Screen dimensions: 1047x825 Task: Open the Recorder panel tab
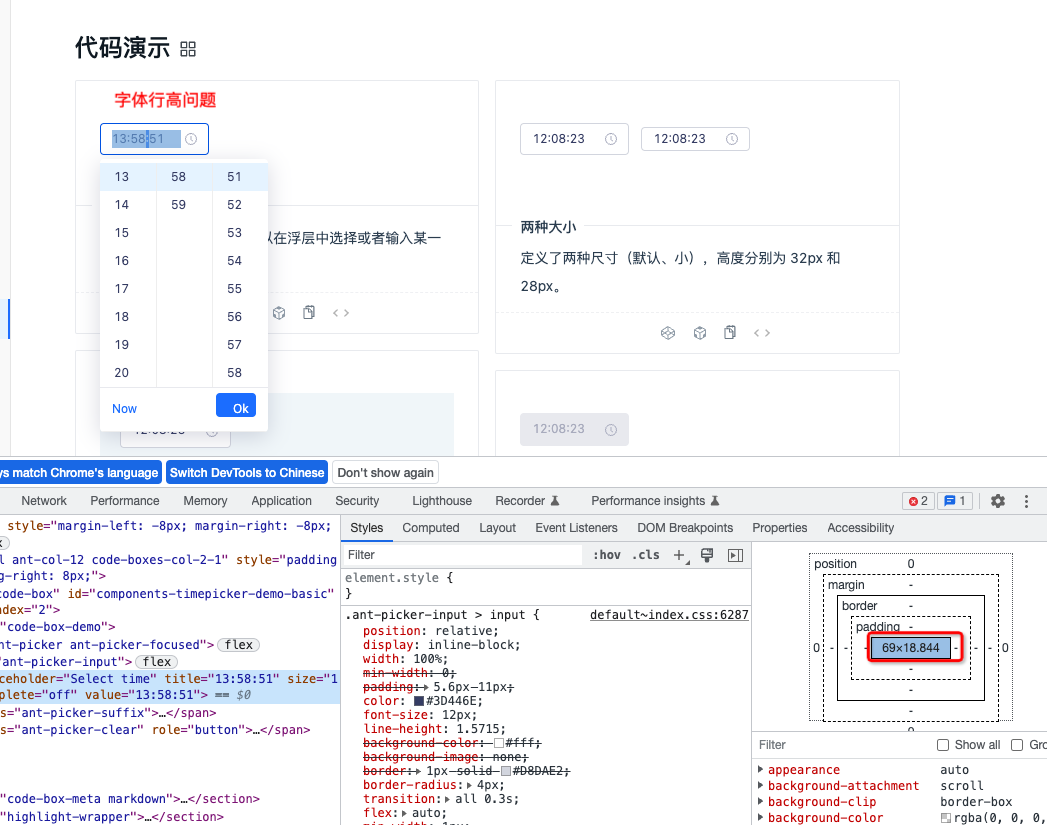tap(527, 501)
